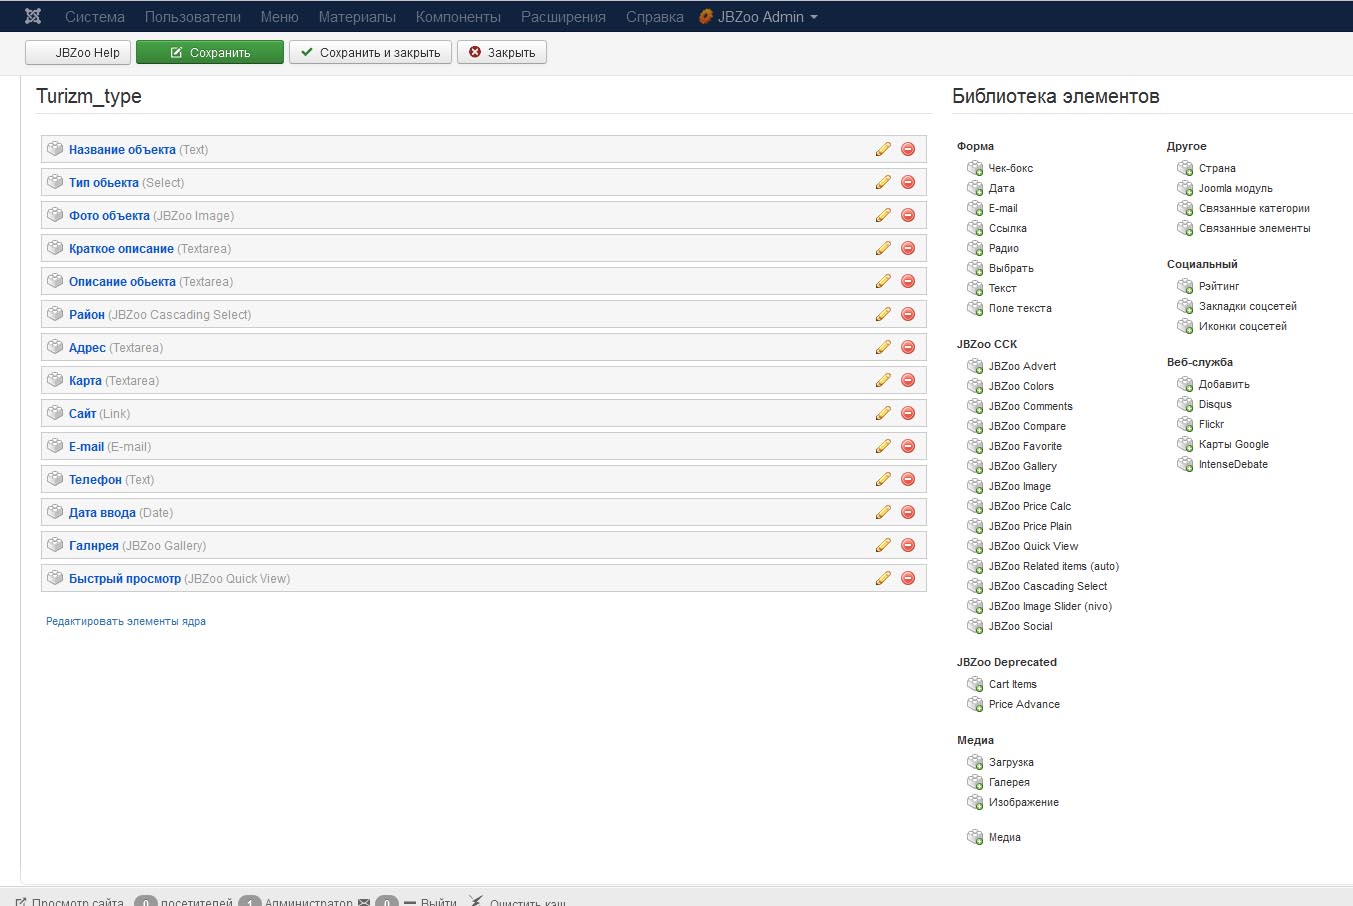
Task: Click pencil edit icon for Название объекта
Action: pos(883,149)
